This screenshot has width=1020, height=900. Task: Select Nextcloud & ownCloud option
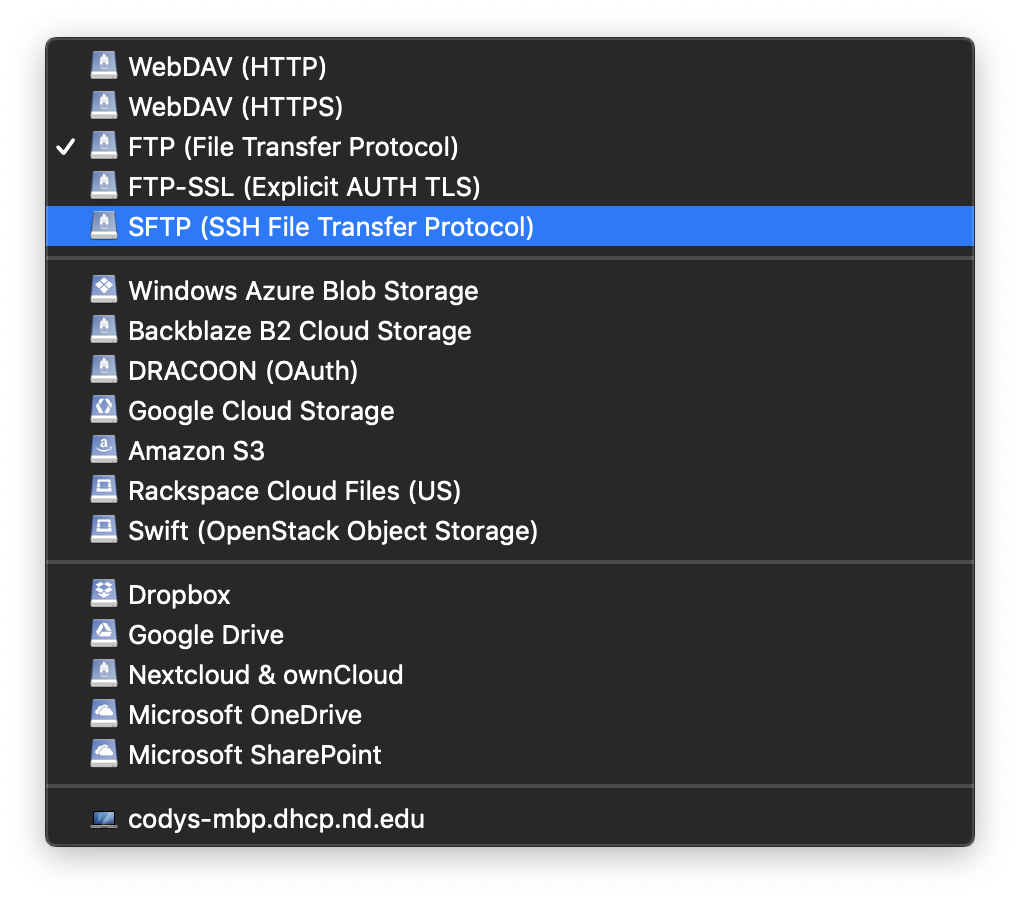pos(265,675)
